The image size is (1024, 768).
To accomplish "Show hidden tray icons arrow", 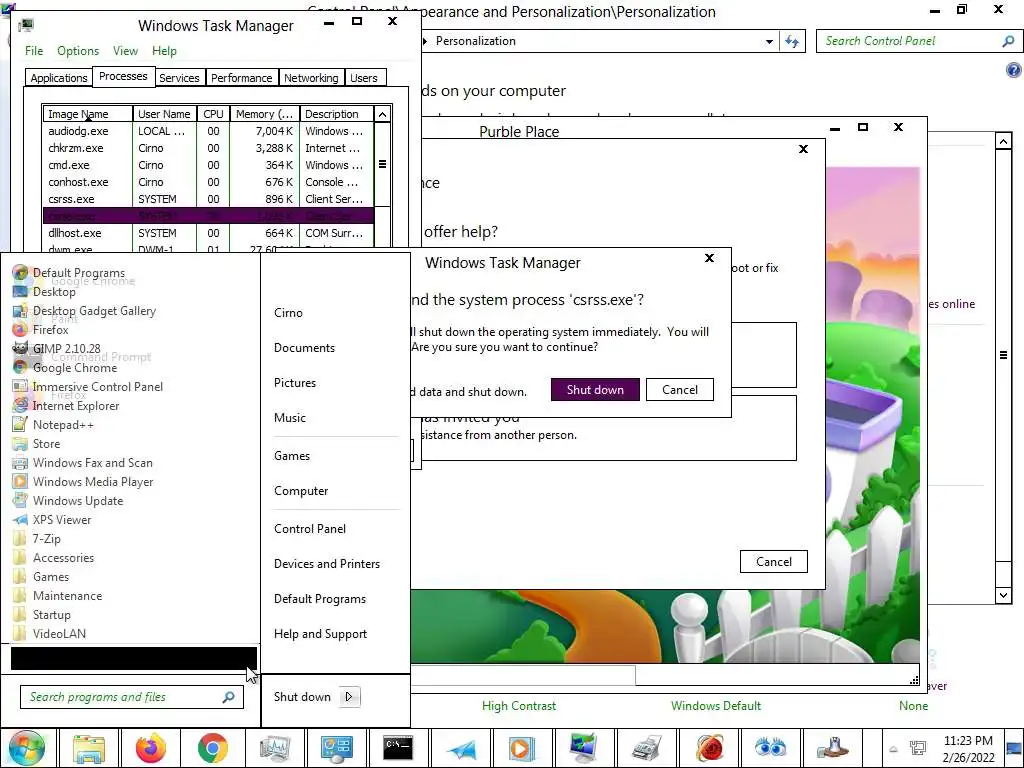I will [893, 748].
